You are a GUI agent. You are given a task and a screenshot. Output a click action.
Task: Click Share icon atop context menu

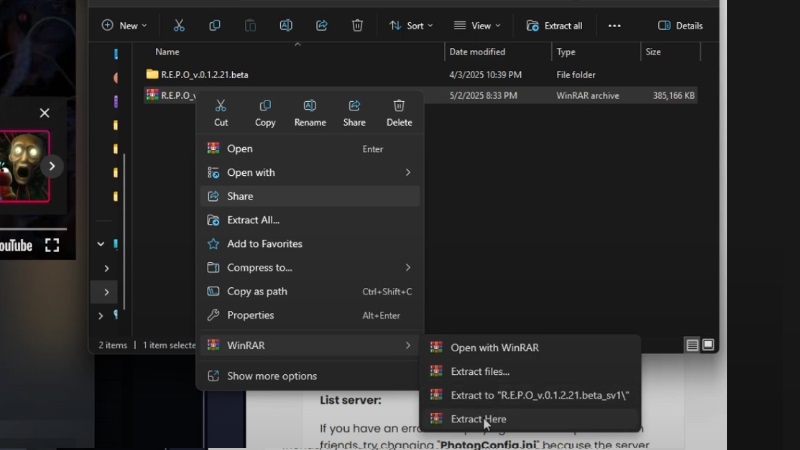354,113
